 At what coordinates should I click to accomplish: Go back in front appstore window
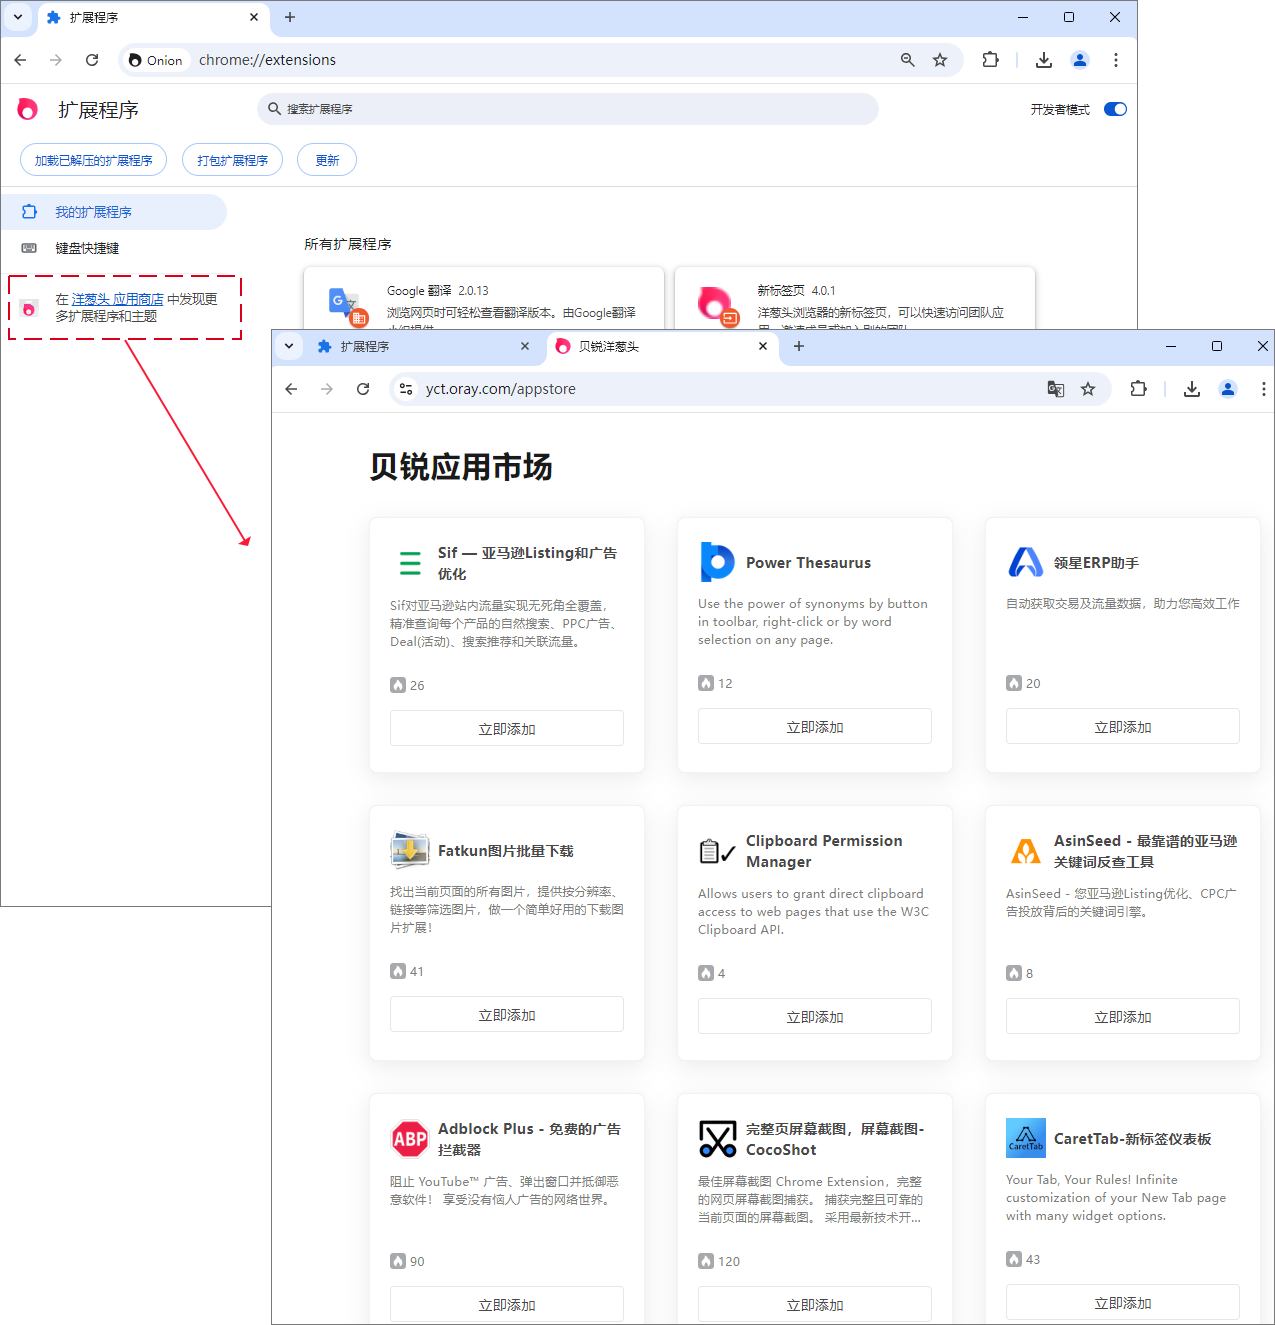291,389
